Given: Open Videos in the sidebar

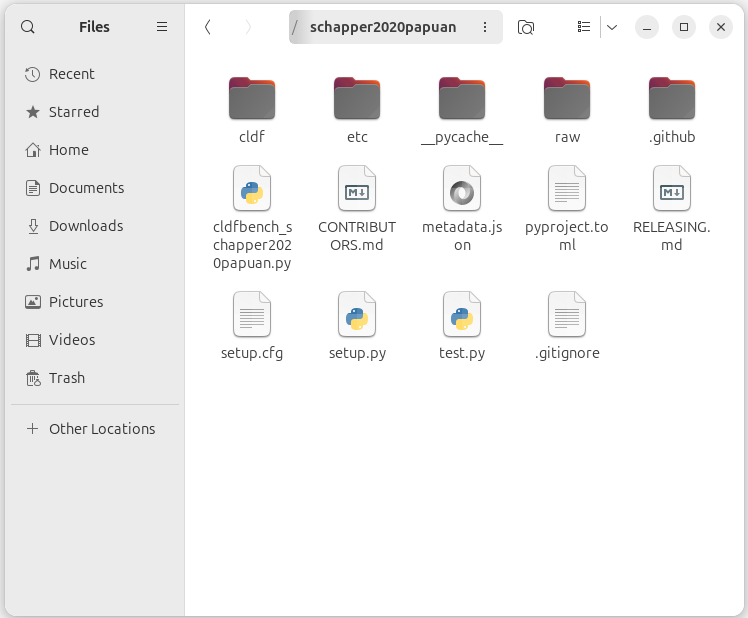Looking at the screenshot, I should click(95, 340).
